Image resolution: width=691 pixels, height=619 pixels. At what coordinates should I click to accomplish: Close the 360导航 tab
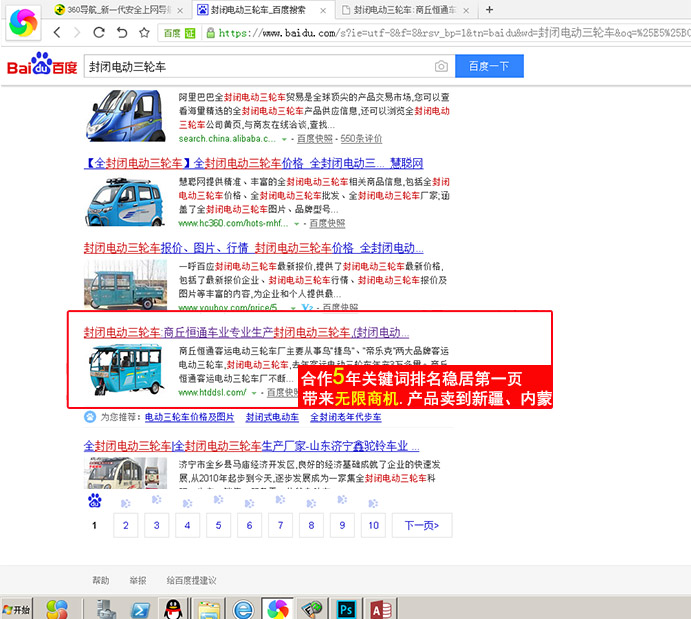(x=180, y=11)
